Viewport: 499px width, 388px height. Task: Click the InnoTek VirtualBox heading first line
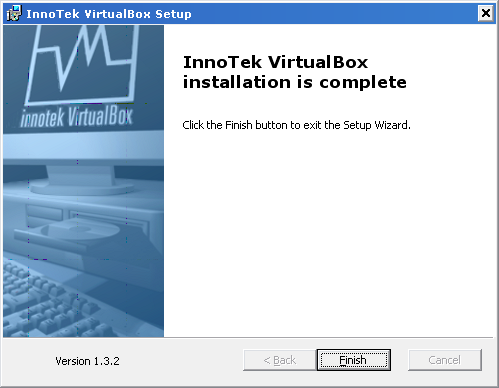coord(275,62)
